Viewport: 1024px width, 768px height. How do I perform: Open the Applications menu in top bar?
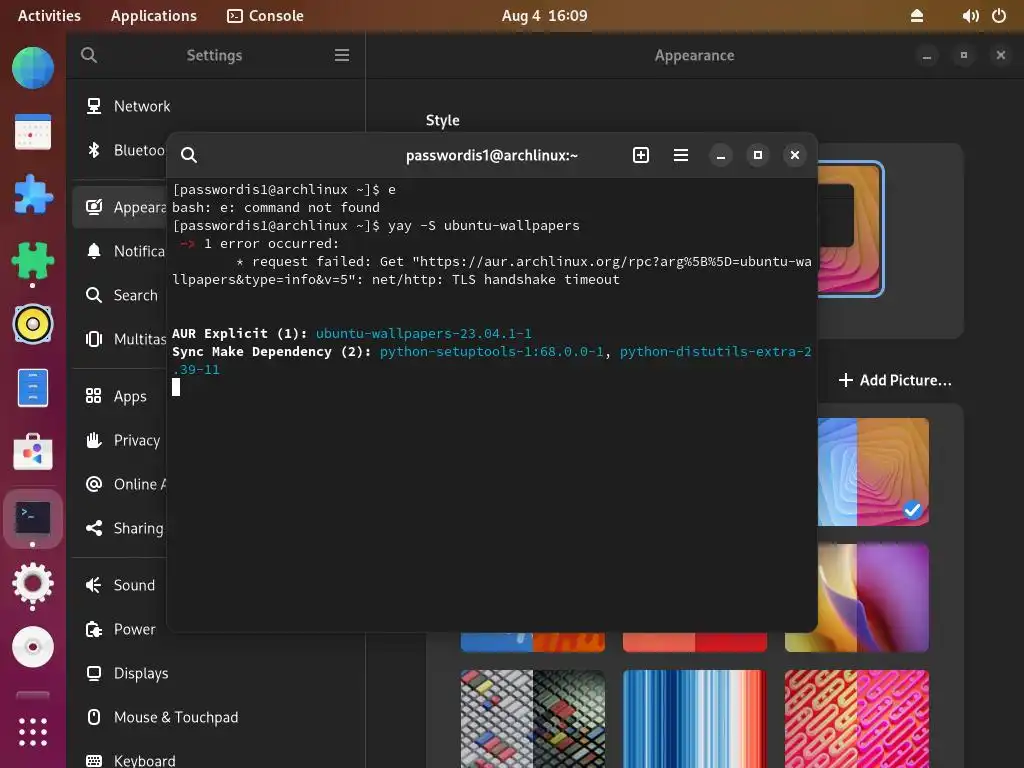tap(153, 16)
